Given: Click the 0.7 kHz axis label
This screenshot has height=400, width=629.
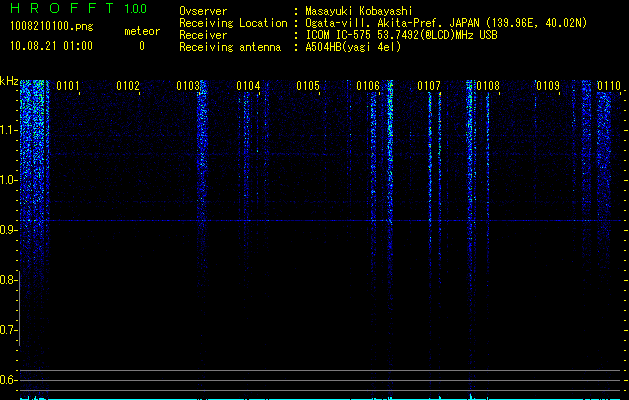Looking at the screenshot, I should [x=8, y=330].
